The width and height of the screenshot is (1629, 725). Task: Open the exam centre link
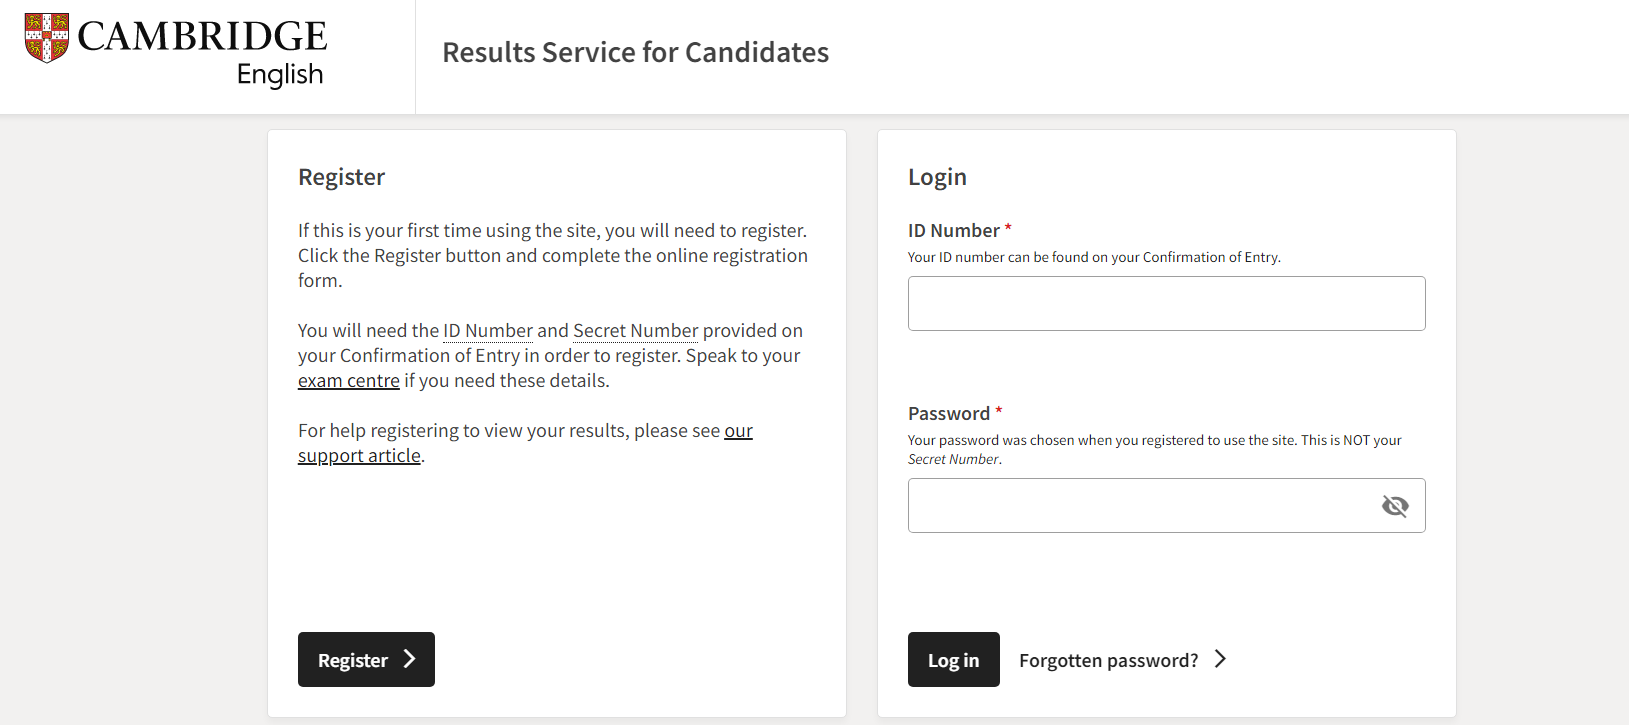point(348,381)
